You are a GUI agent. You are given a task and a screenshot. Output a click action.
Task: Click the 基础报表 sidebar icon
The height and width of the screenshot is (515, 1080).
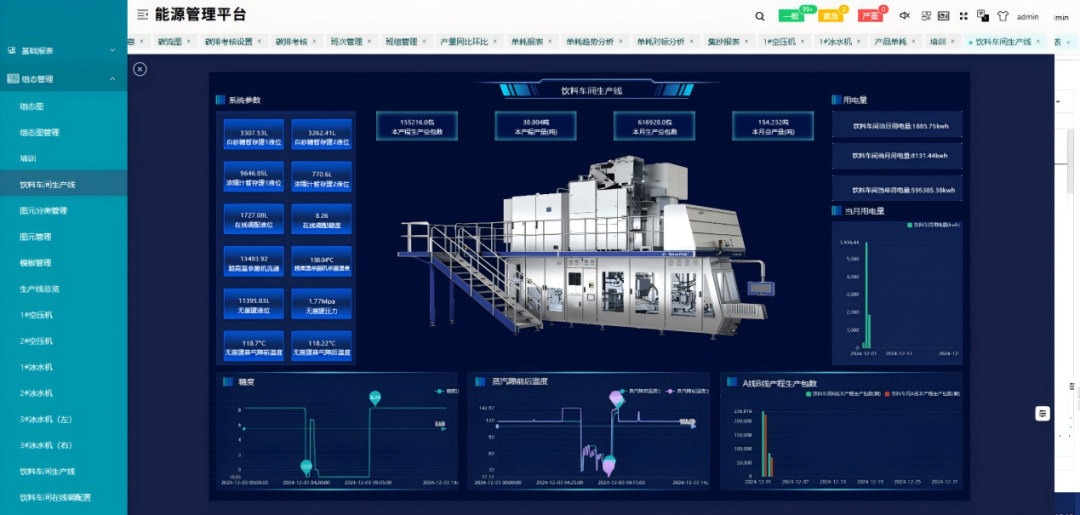(11, 50)
